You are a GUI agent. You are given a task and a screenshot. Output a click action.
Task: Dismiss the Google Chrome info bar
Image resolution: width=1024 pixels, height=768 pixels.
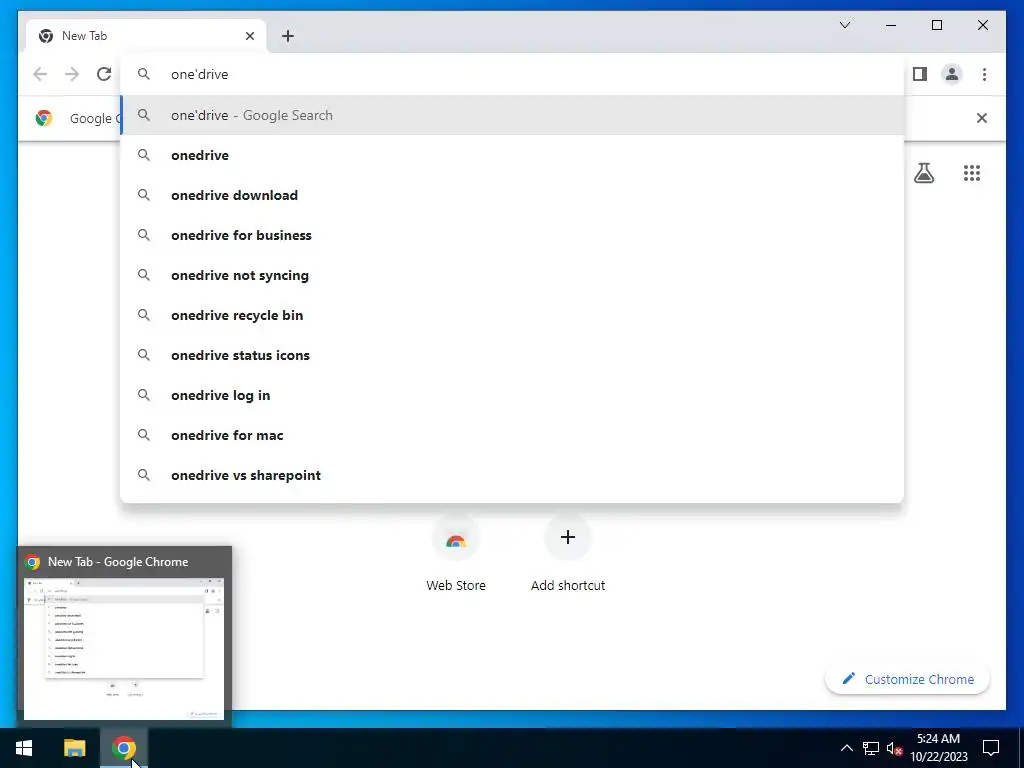(x=982, y=118)
